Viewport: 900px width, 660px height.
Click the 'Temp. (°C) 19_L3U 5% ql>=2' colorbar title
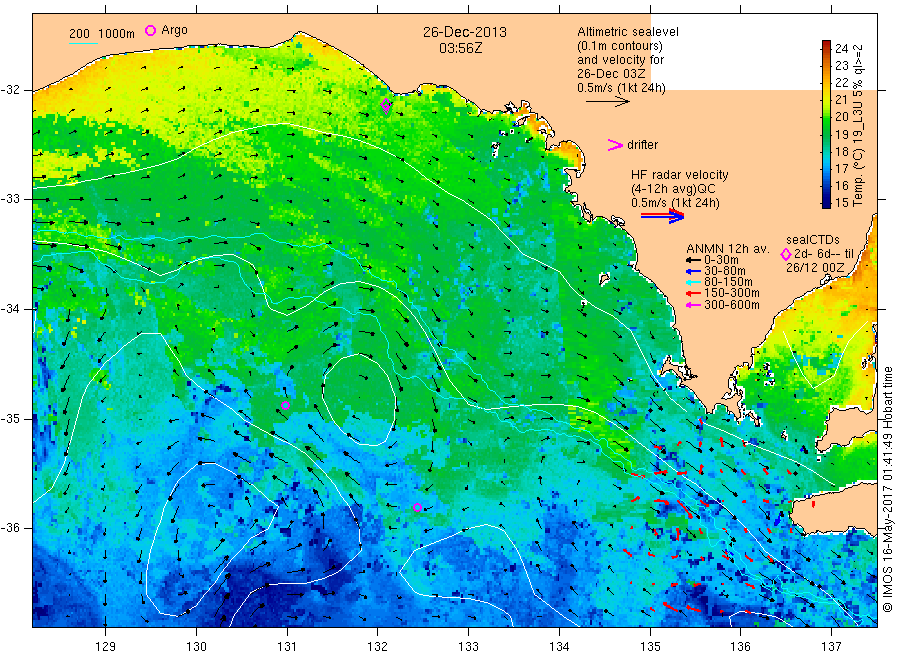[858, 125]
